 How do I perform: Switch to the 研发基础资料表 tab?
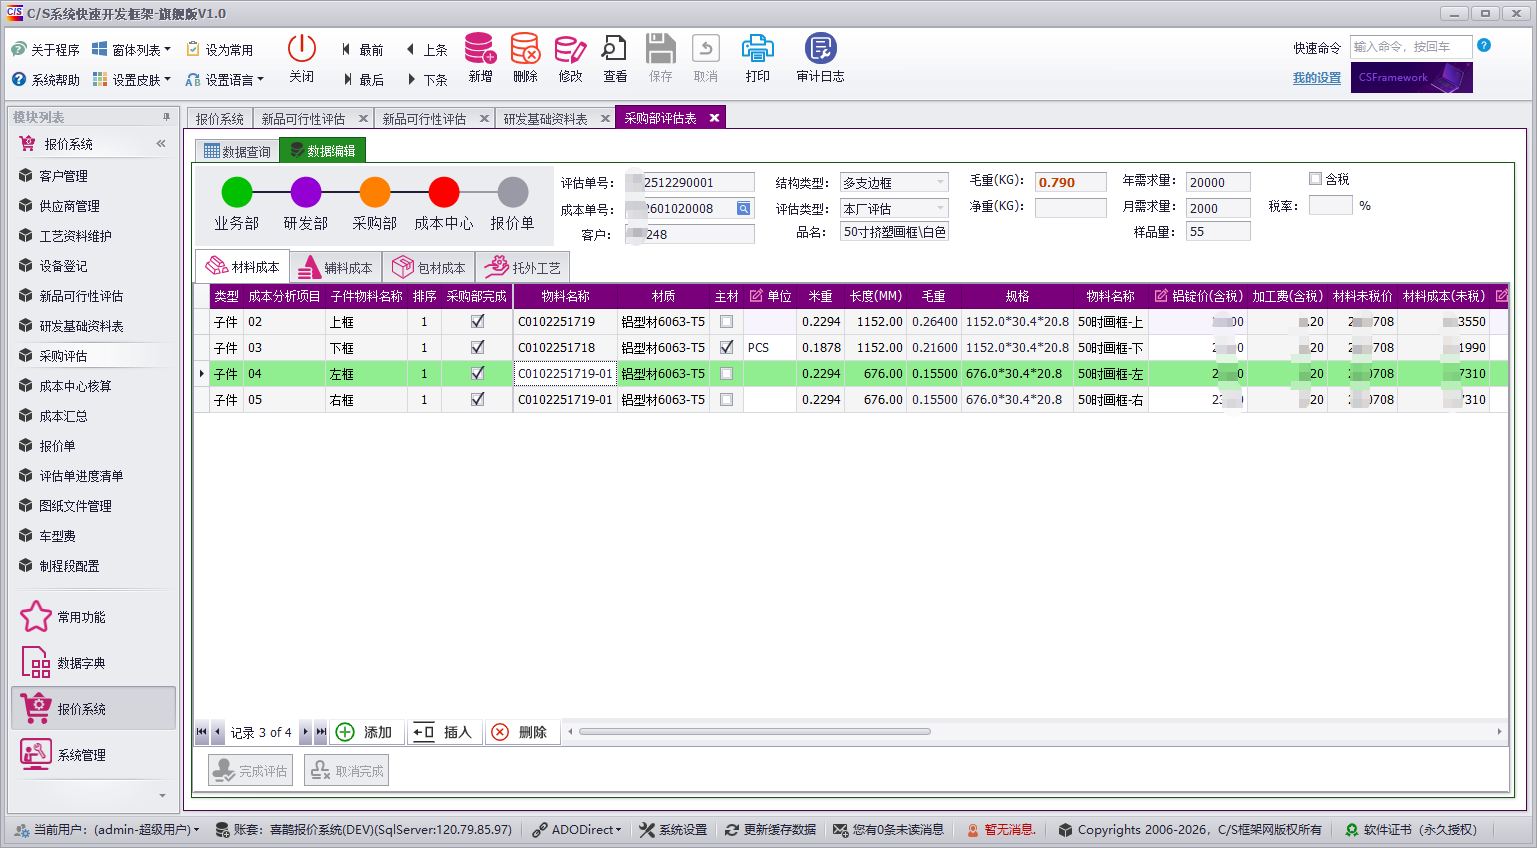click(x=546, y=119)
